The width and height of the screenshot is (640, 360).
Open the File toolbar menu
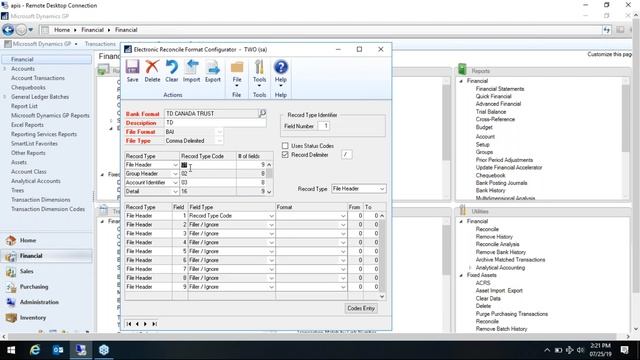(x=237, y=73)
